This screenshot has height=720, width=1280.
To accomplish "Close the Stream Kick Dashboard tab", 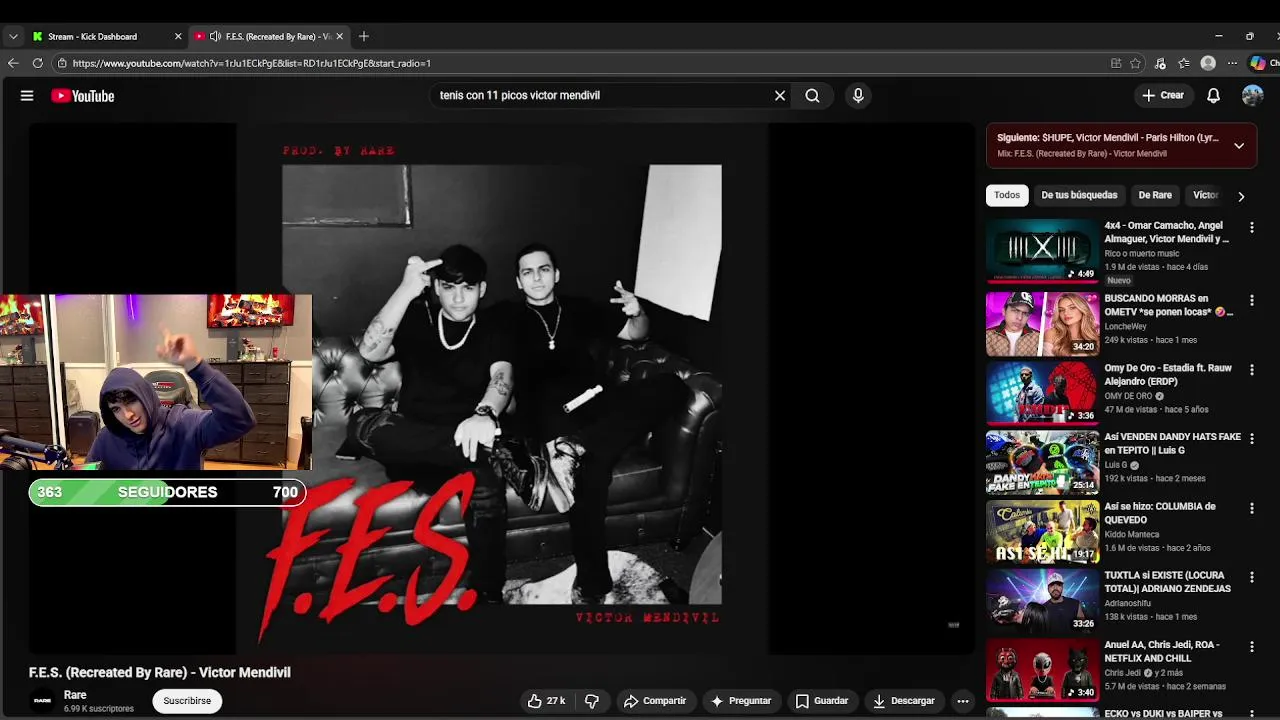I will (178, 36).
